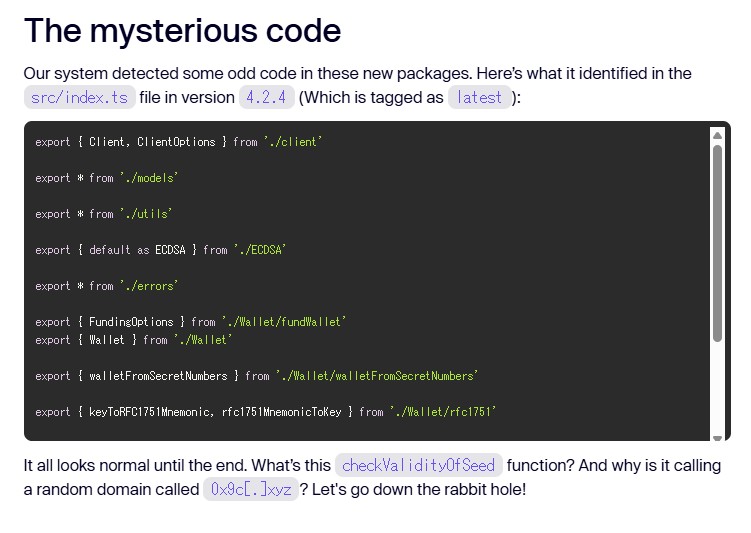Click the code block scroll-down arrow
Viewport: 751px width, 533px height.
pyautogui.click(x=717, y=436)
